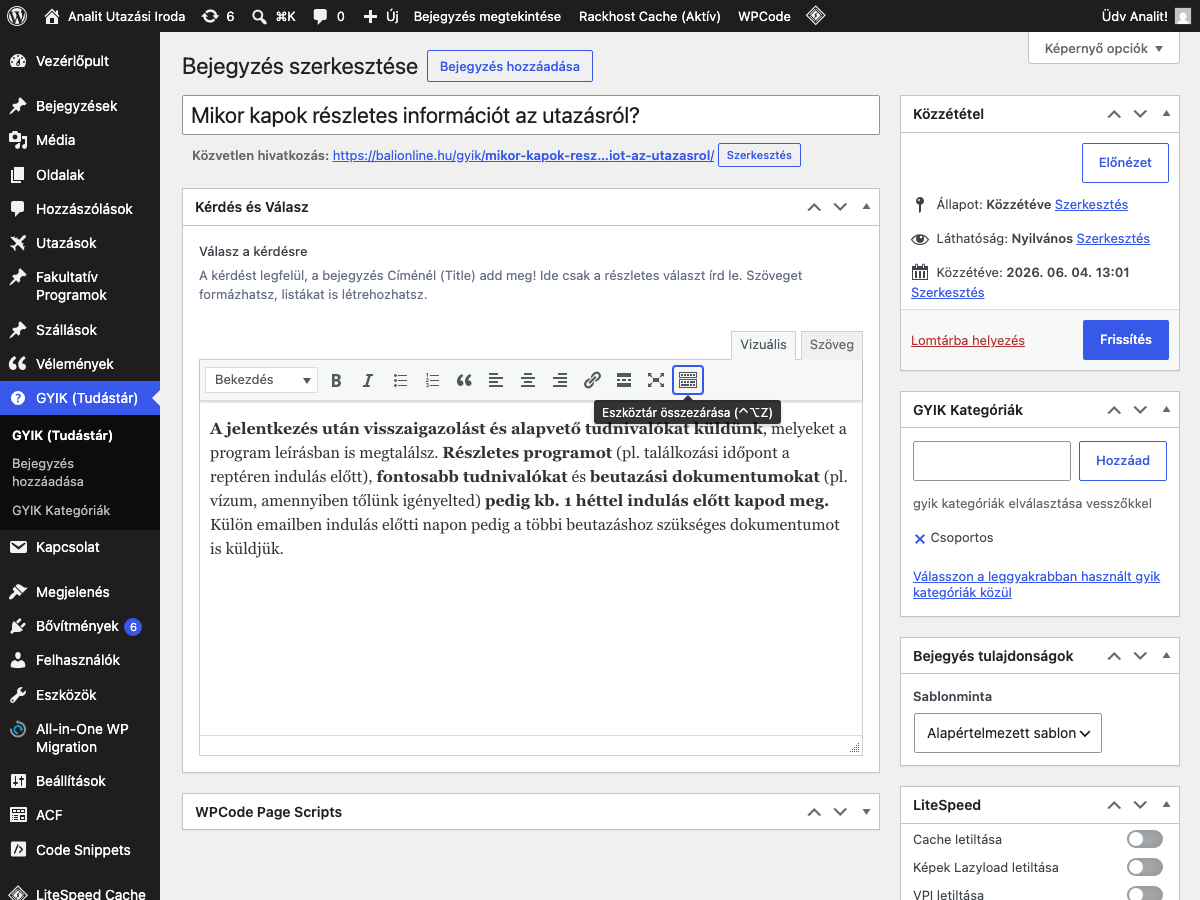Viewport: 1200px width, 900px height.
Task: Switch to the Szöveg editor tab
Action: [x=831, y=345]
